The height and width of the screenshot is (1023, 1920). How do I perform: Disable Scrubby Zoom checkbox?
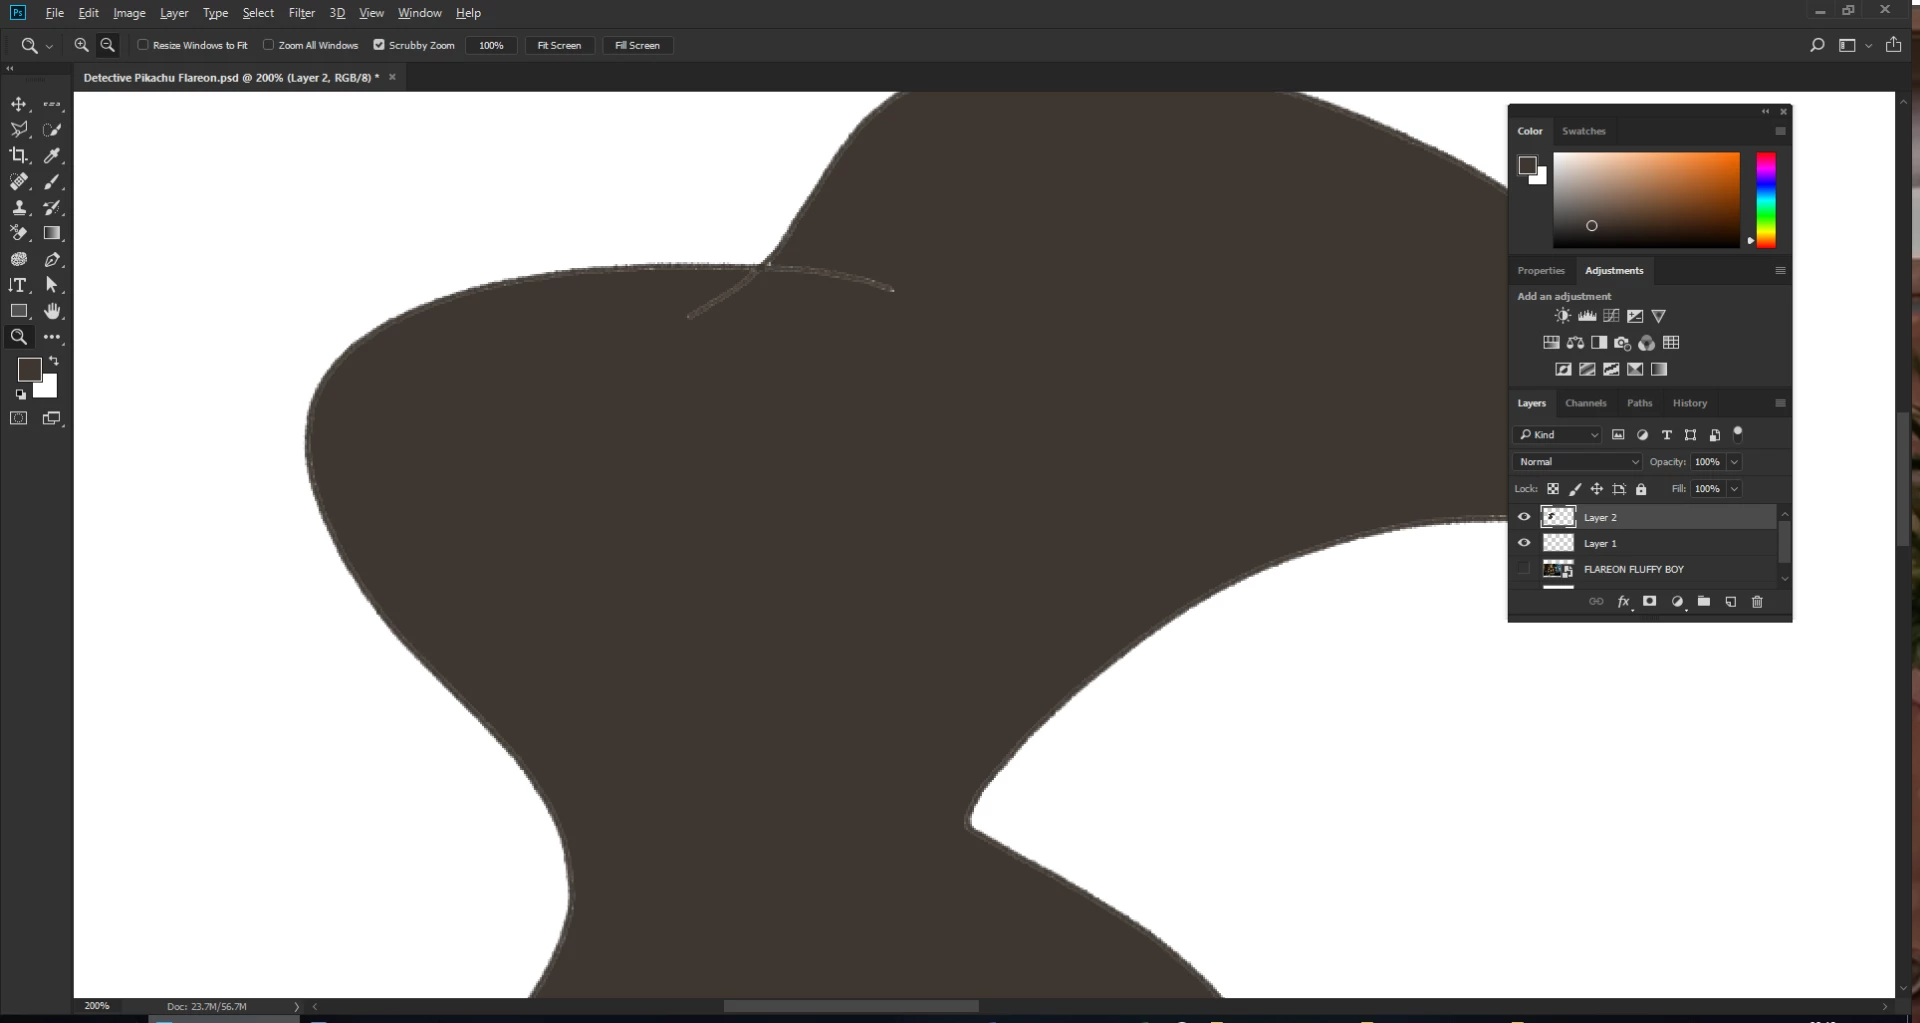tap(379, 45)
